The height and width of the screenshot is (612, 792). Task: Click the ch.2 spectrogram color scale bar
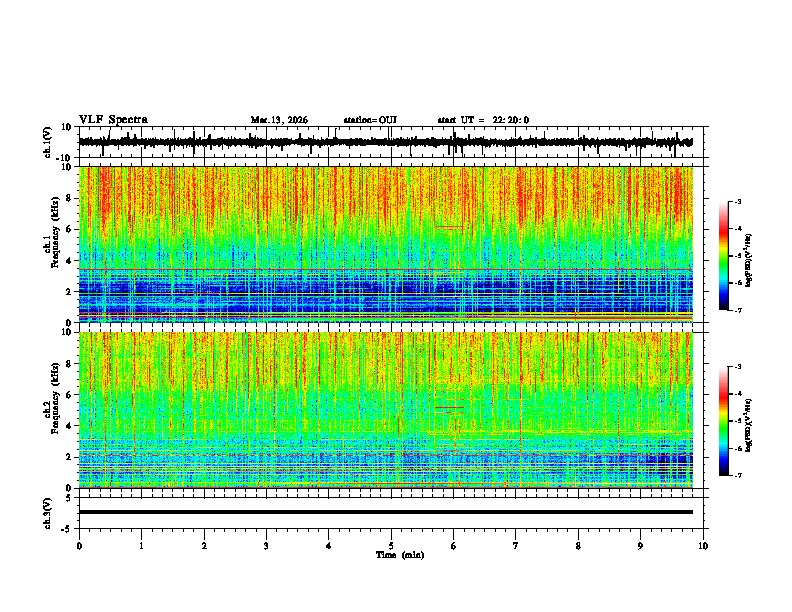pyautogui.click(x=724, y=421)
